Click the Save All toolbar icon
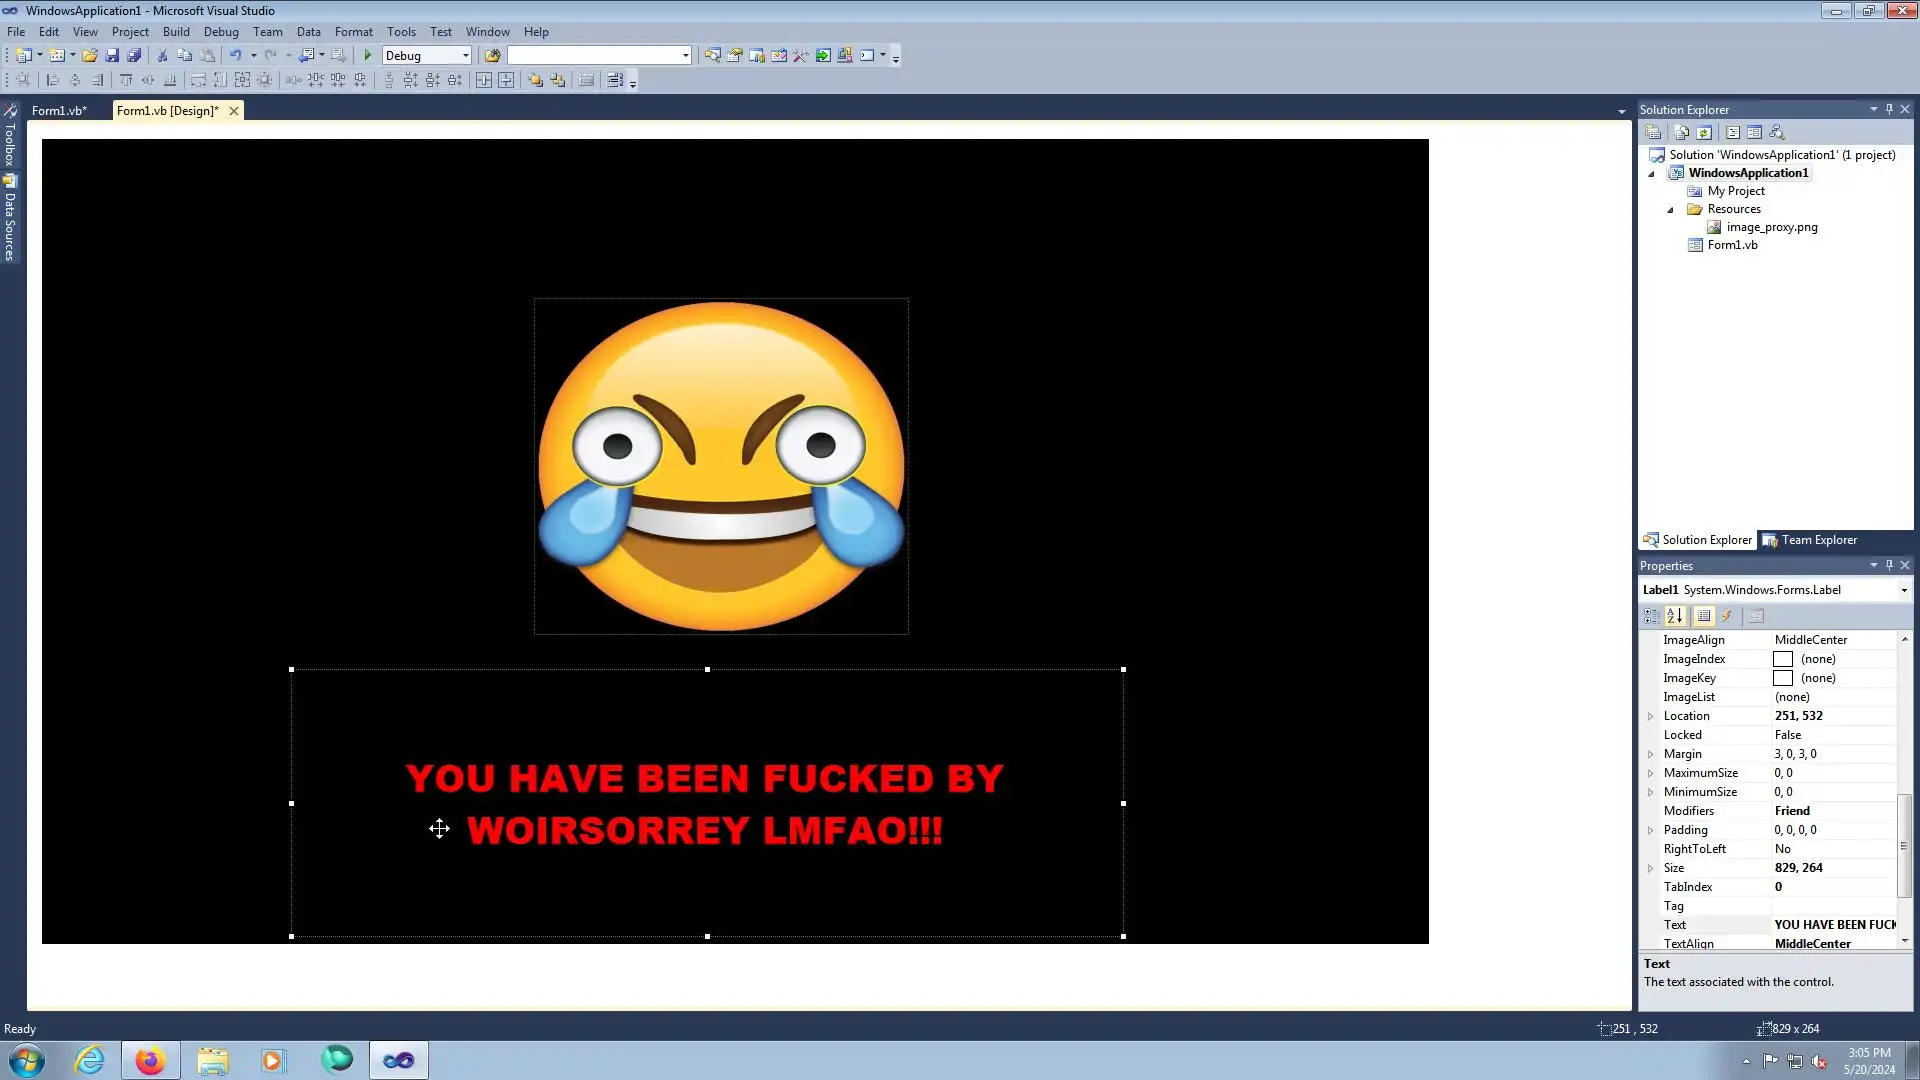Screen dimensions: 1920x1080 pos(134,55)
